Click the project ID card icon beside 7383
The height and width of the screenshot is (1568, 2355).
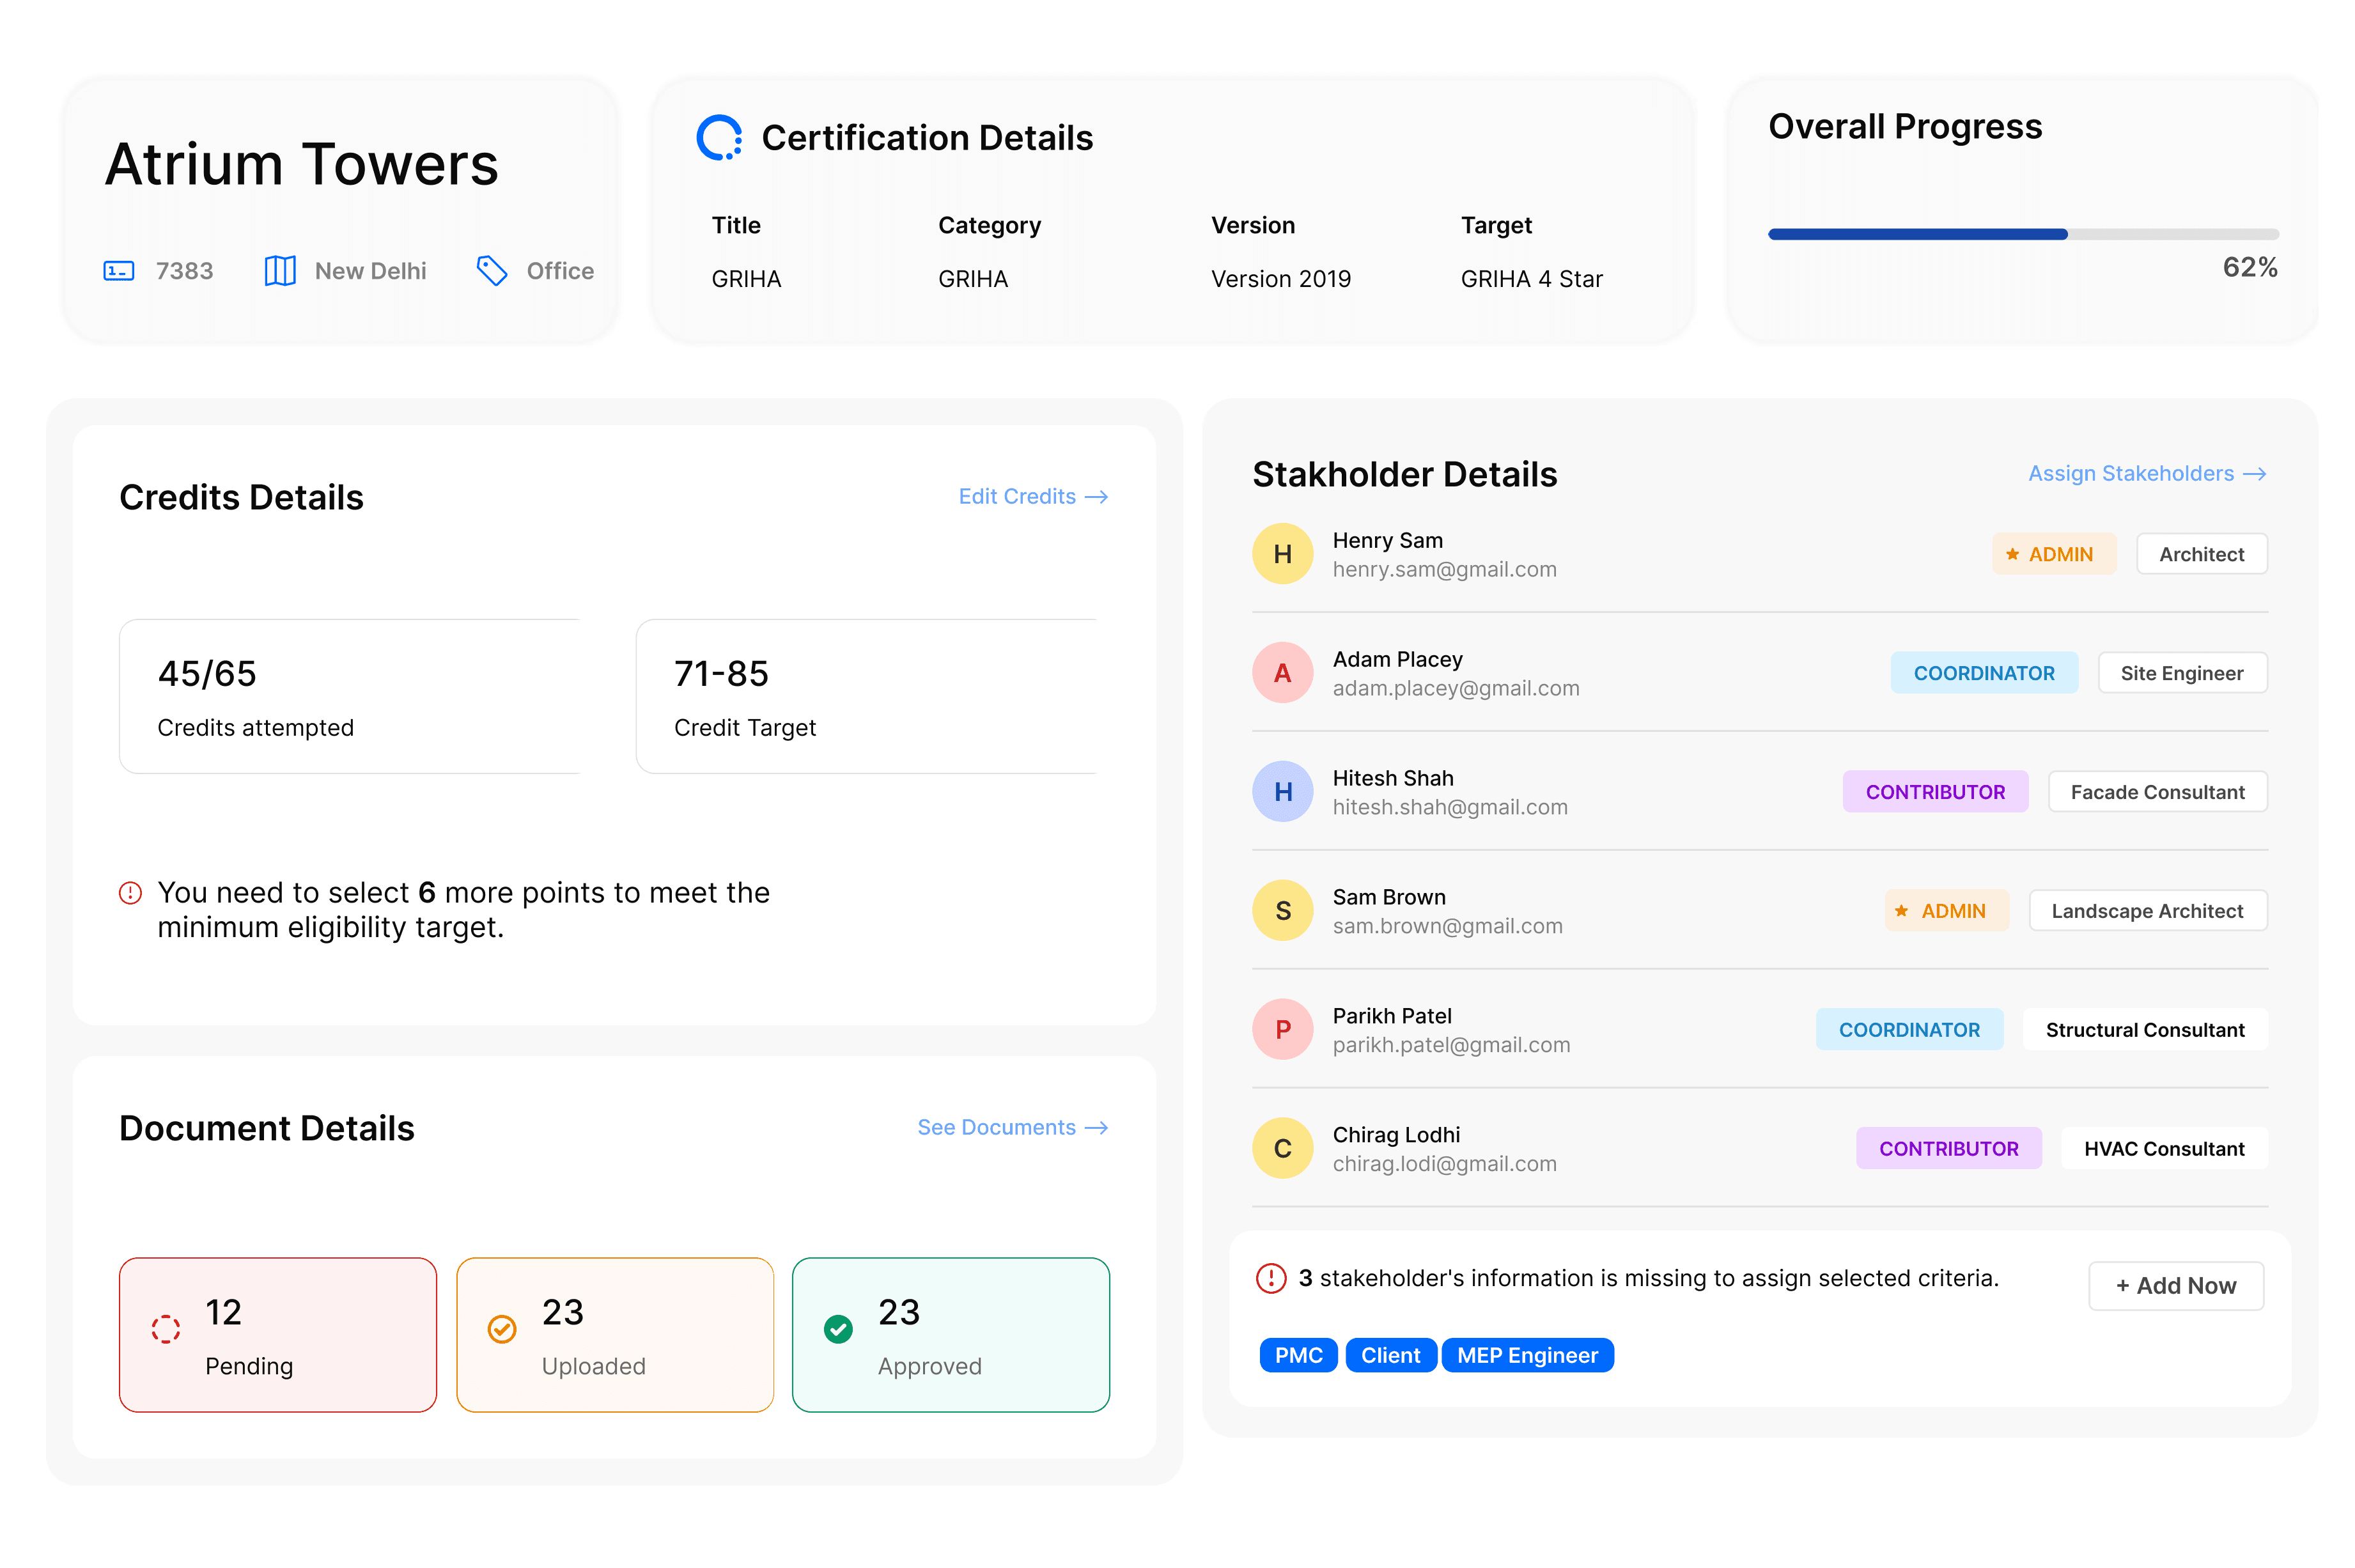(x=118, y=271)
